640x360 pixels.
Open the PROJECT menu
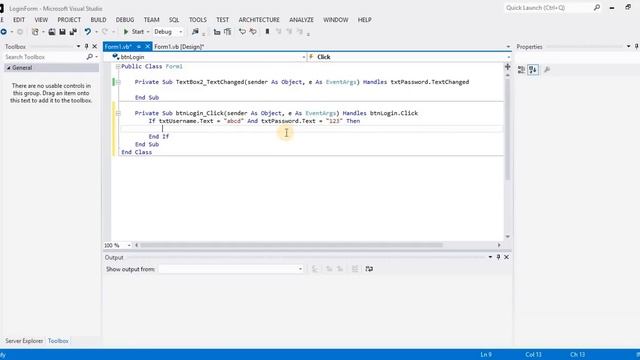pos(69,20)
